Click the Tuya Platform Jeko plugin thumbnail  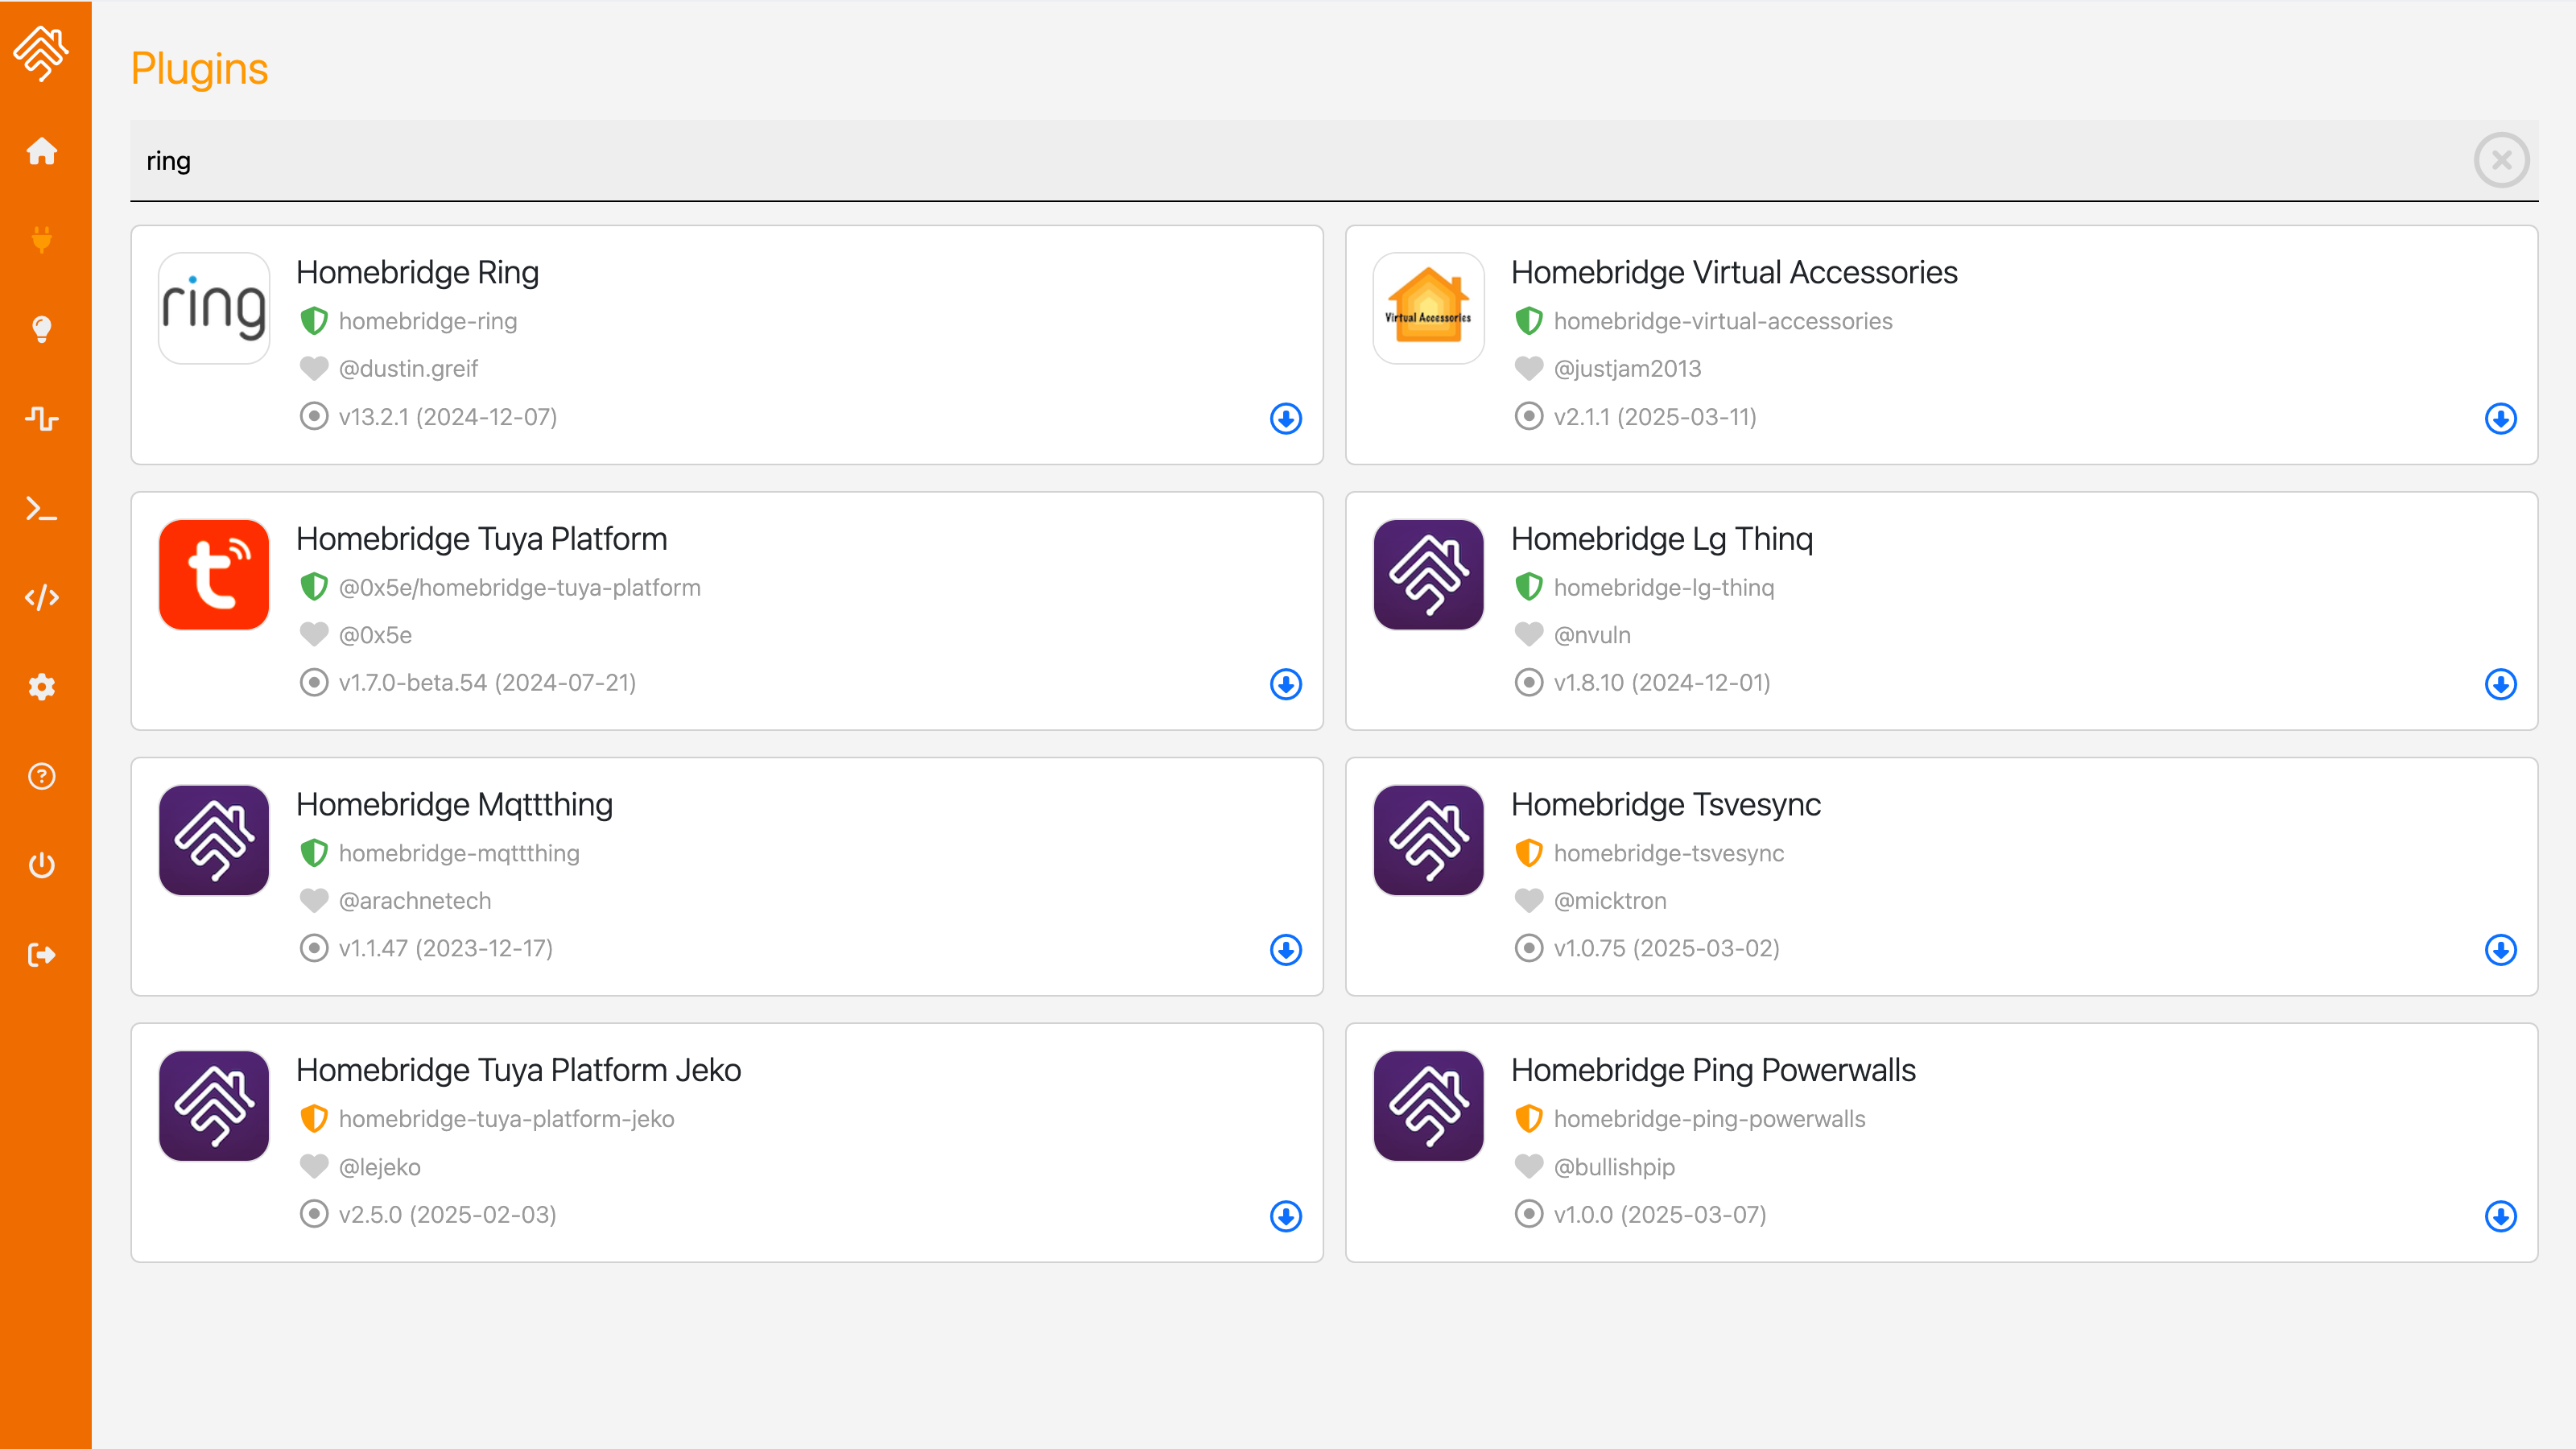214,1106
